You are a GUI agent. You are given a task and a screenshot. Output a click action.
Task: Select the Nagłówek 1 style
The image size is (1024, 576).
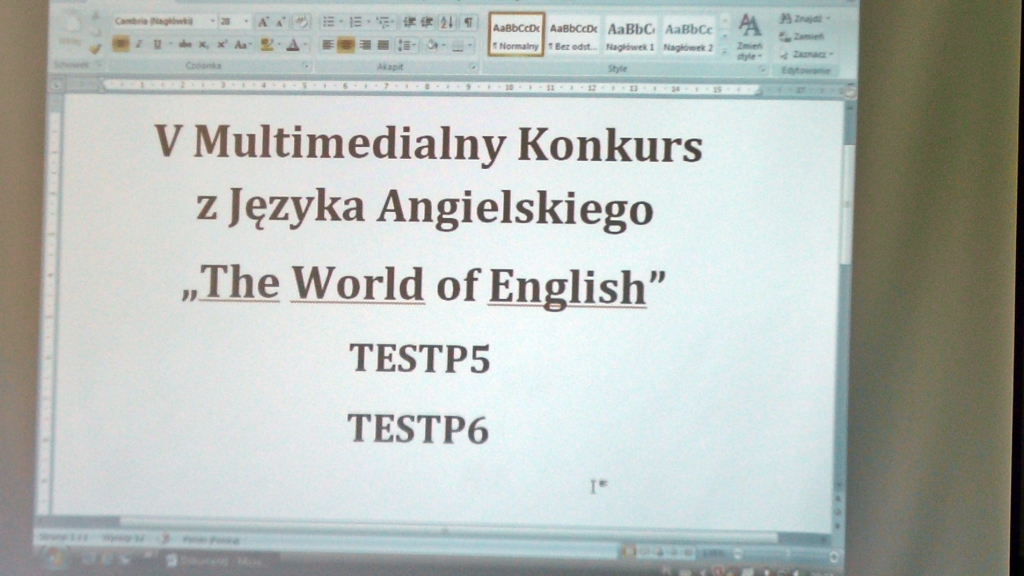[x=631, y=35]
